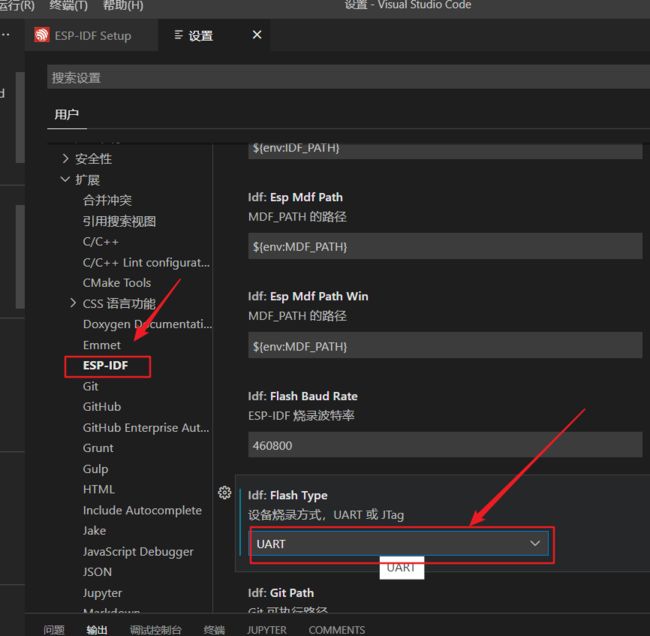Select Emmet in the settings tree
Image resolution: width=650 pixels, height=636 pixels.
coord(102,345)
